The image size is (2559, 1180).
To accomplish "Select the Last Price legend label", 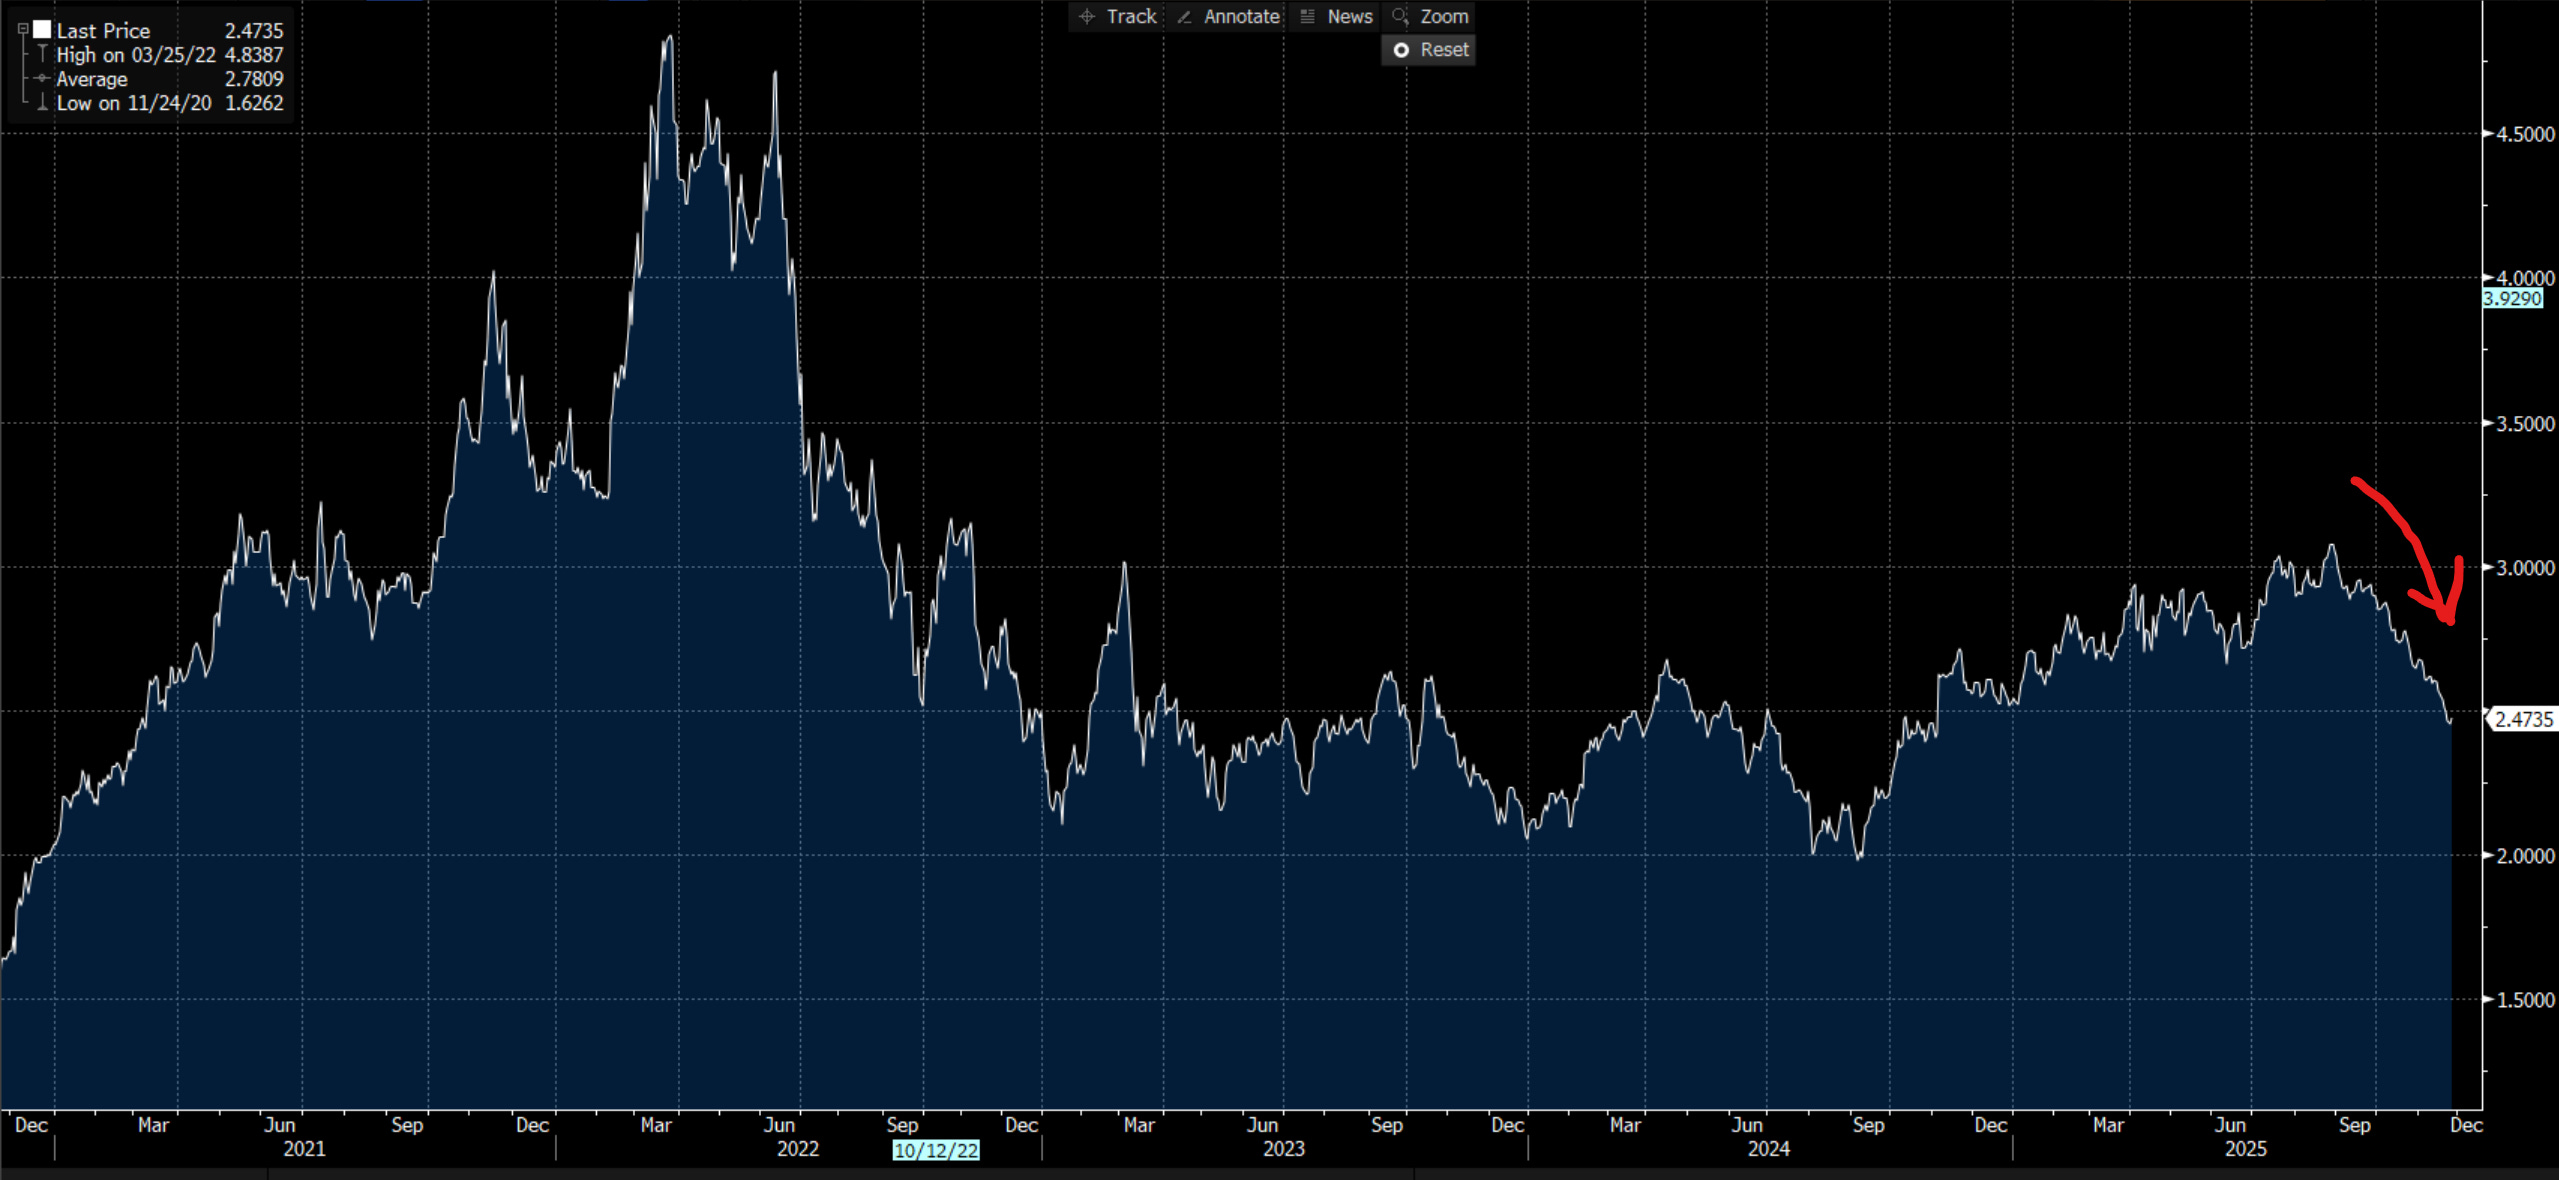I will click(103, 31).
